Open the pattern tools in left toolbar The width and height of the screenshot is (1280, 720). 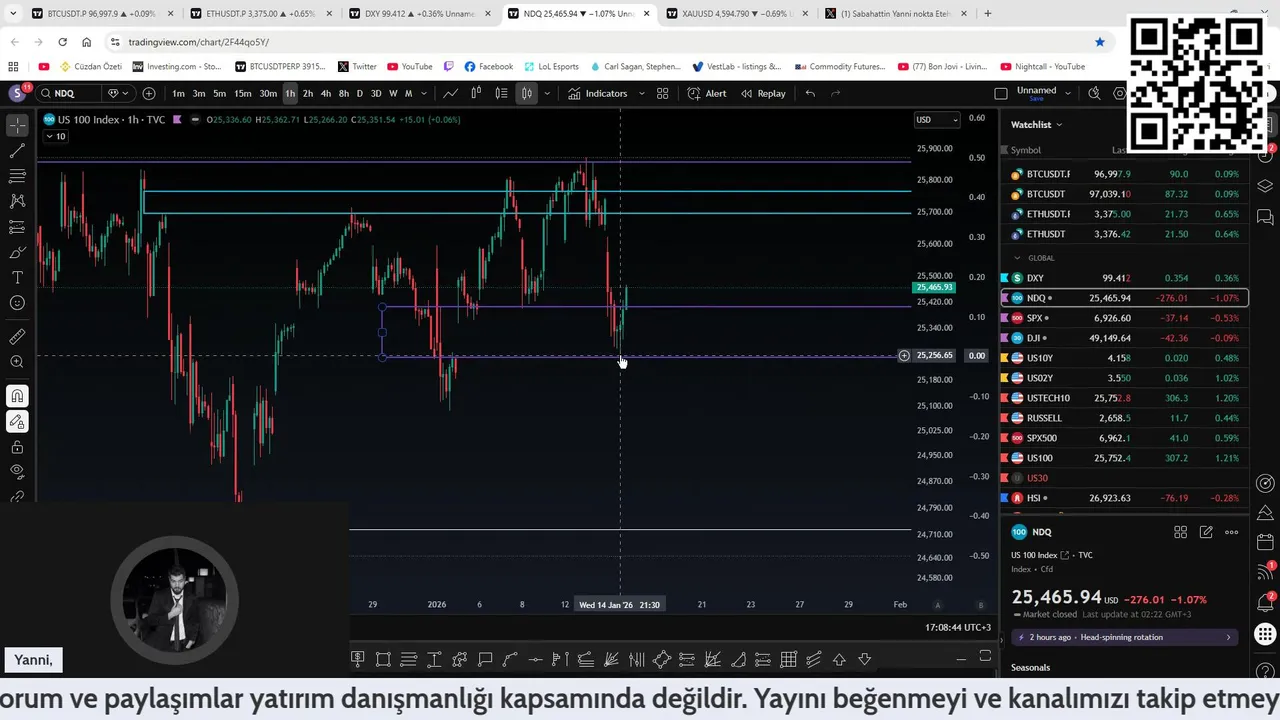pos(17,201)
